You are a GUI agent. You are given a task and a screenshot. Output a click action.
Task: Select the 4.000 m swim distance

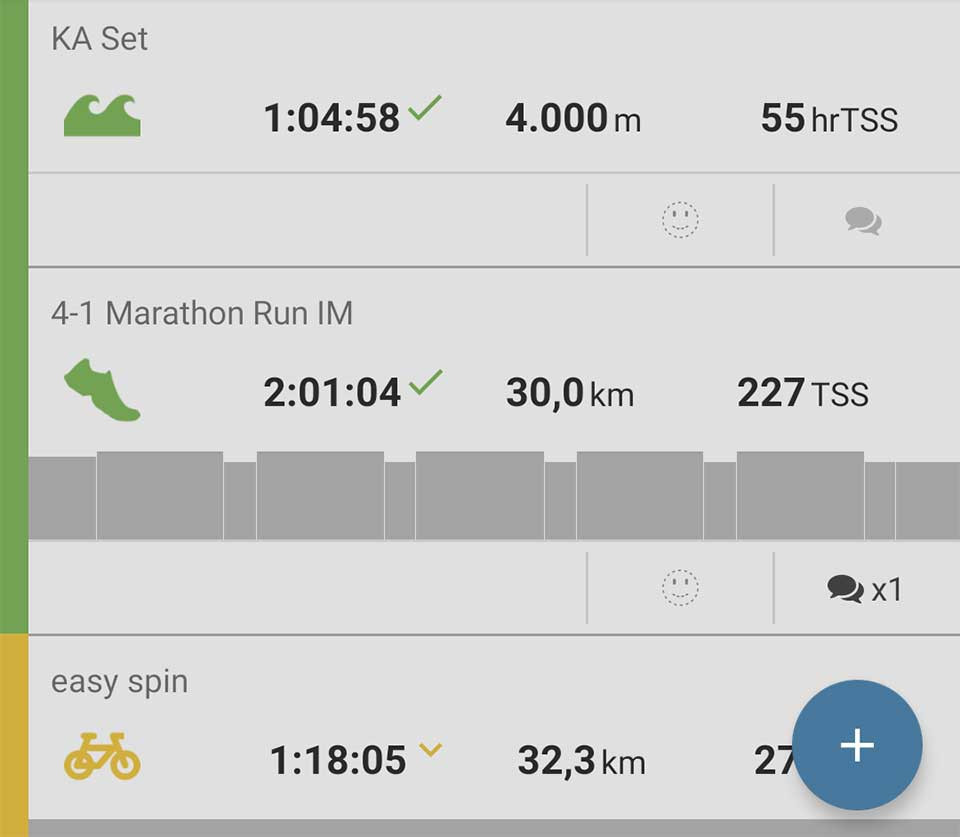click(x=573, y=119)
